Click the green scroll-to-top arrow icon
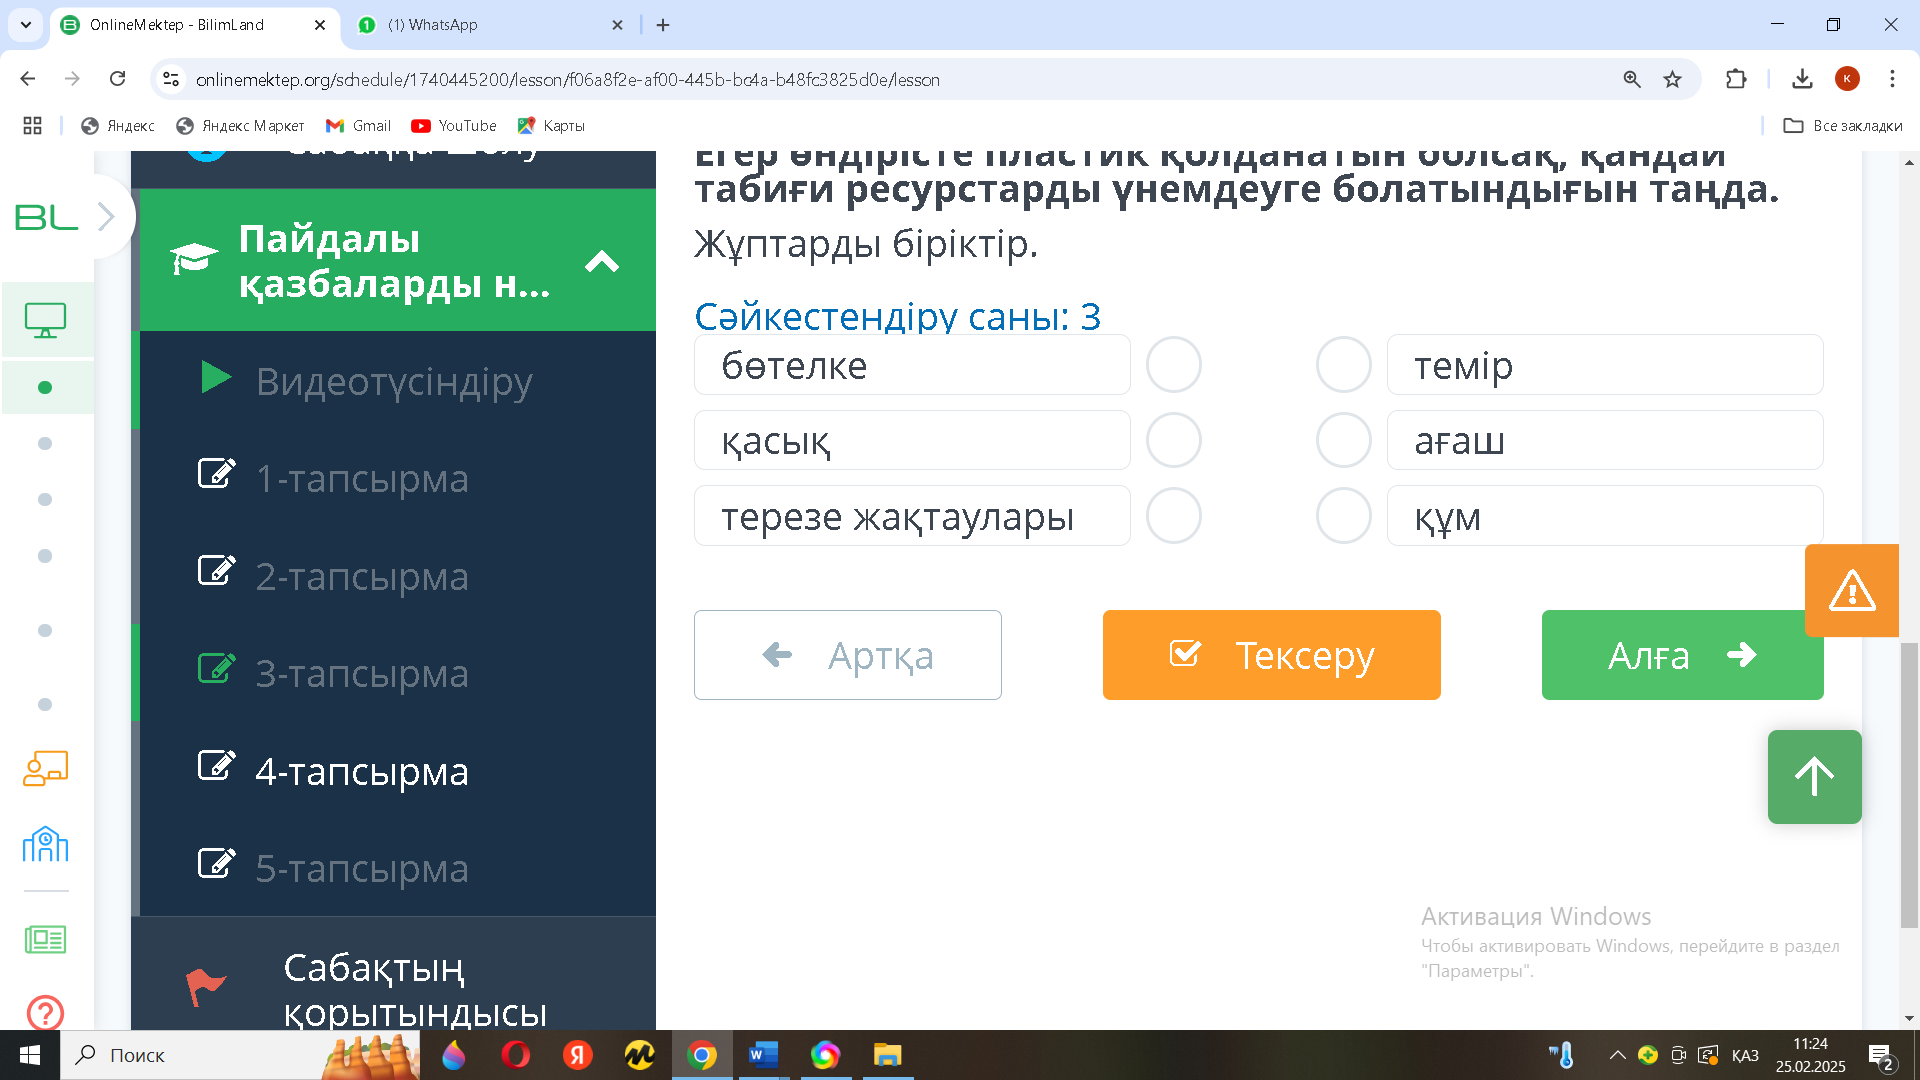This screenshot has width=1920, height=1080. (x=1814, y=777)
